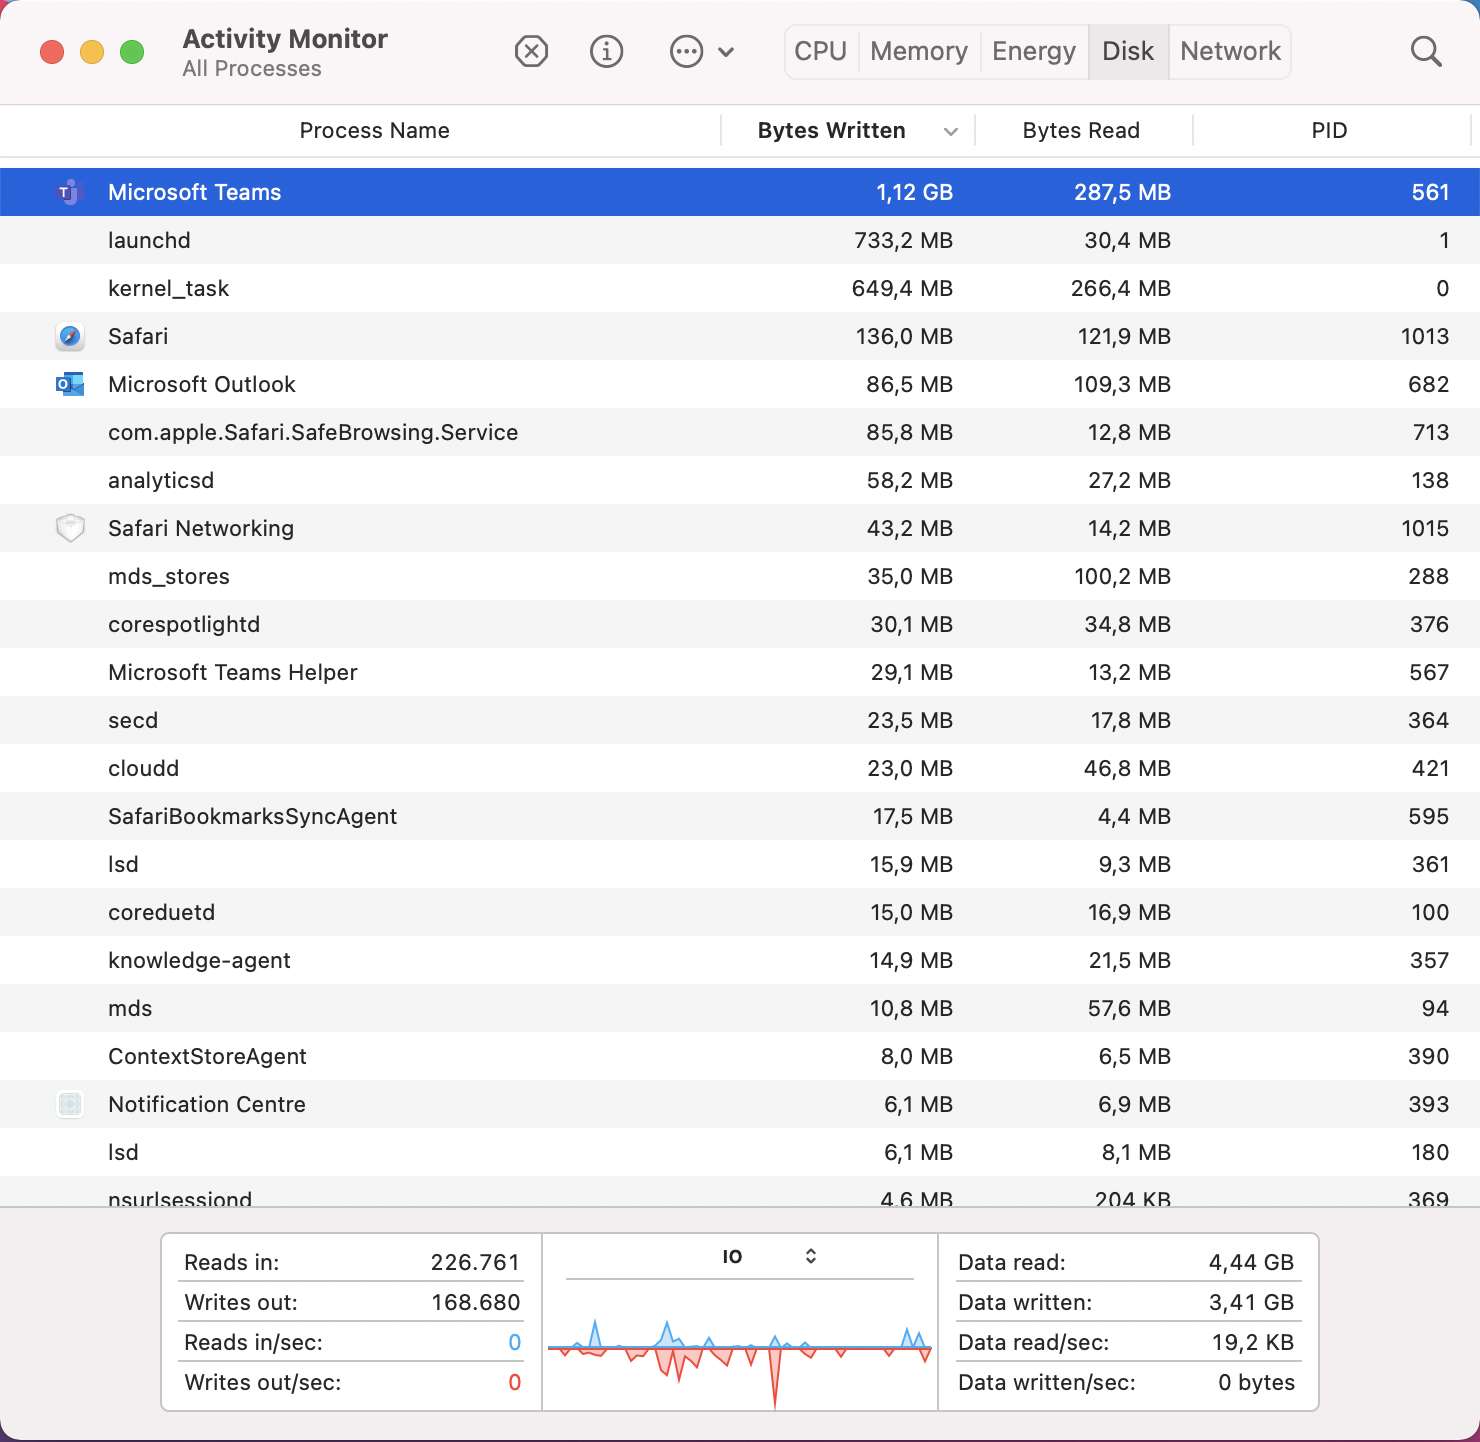Select Microsoft Teams Helper row
This screenshot has width=1480, height=1442.
pos(740,672)
